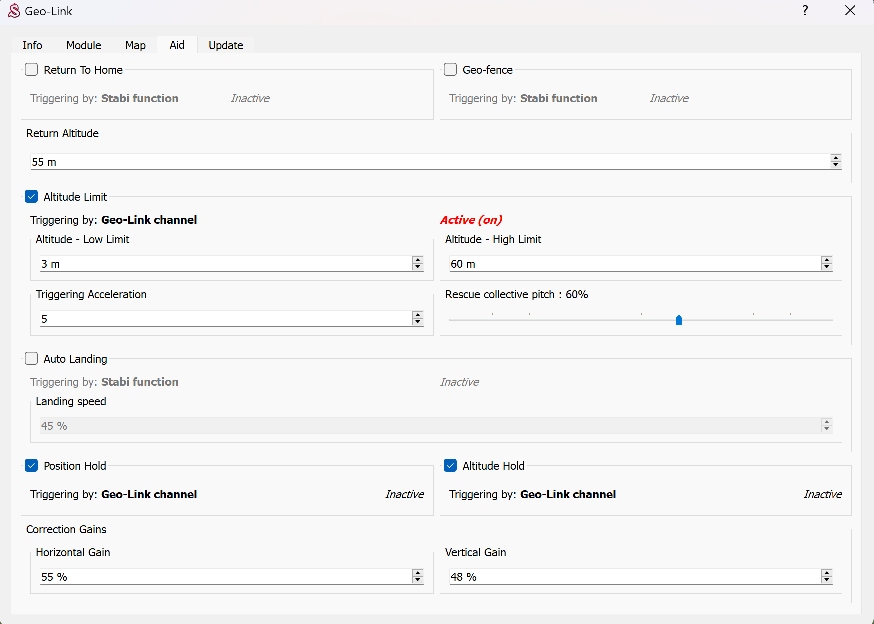Go to the Map tab
This screenshot has height=624, width=874.
coord(135,45)
